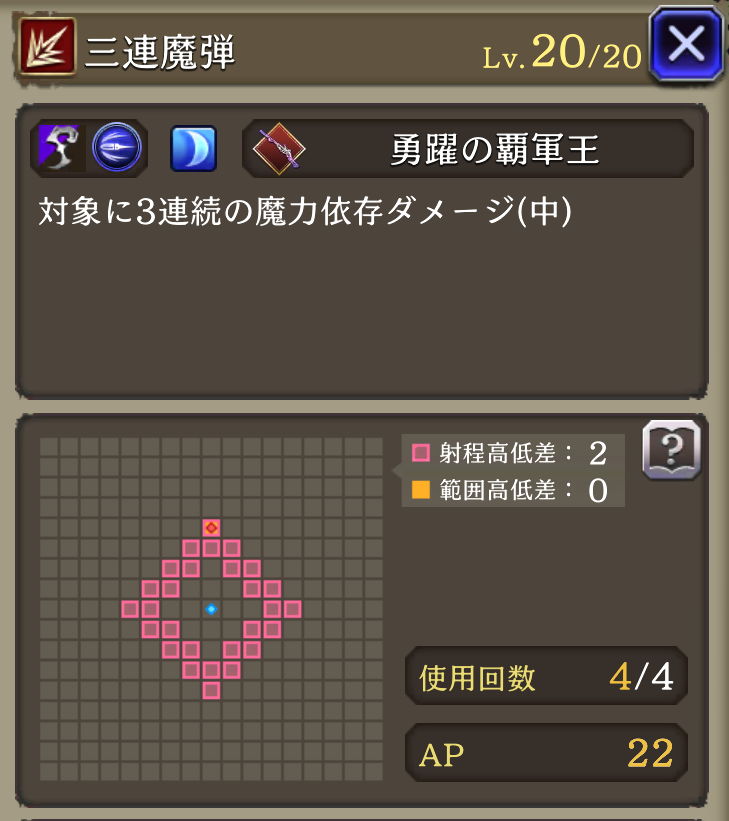Image resolution: width=729 pixels, height=821 pixels.
Task: Click the 三連魔弾 skill title
Action: pos(160,52)
